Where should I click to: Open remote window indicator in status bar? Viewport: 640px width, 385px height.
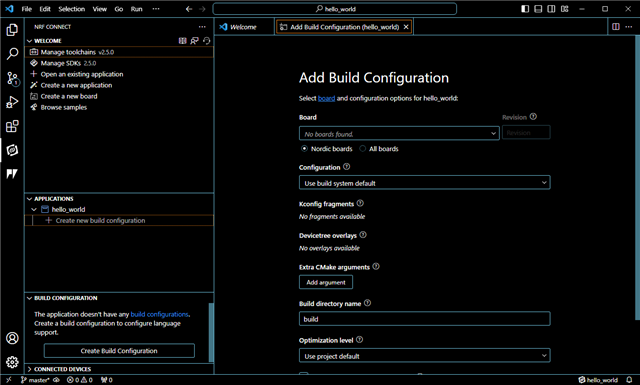pyautogui.click(x=9, y=380)
